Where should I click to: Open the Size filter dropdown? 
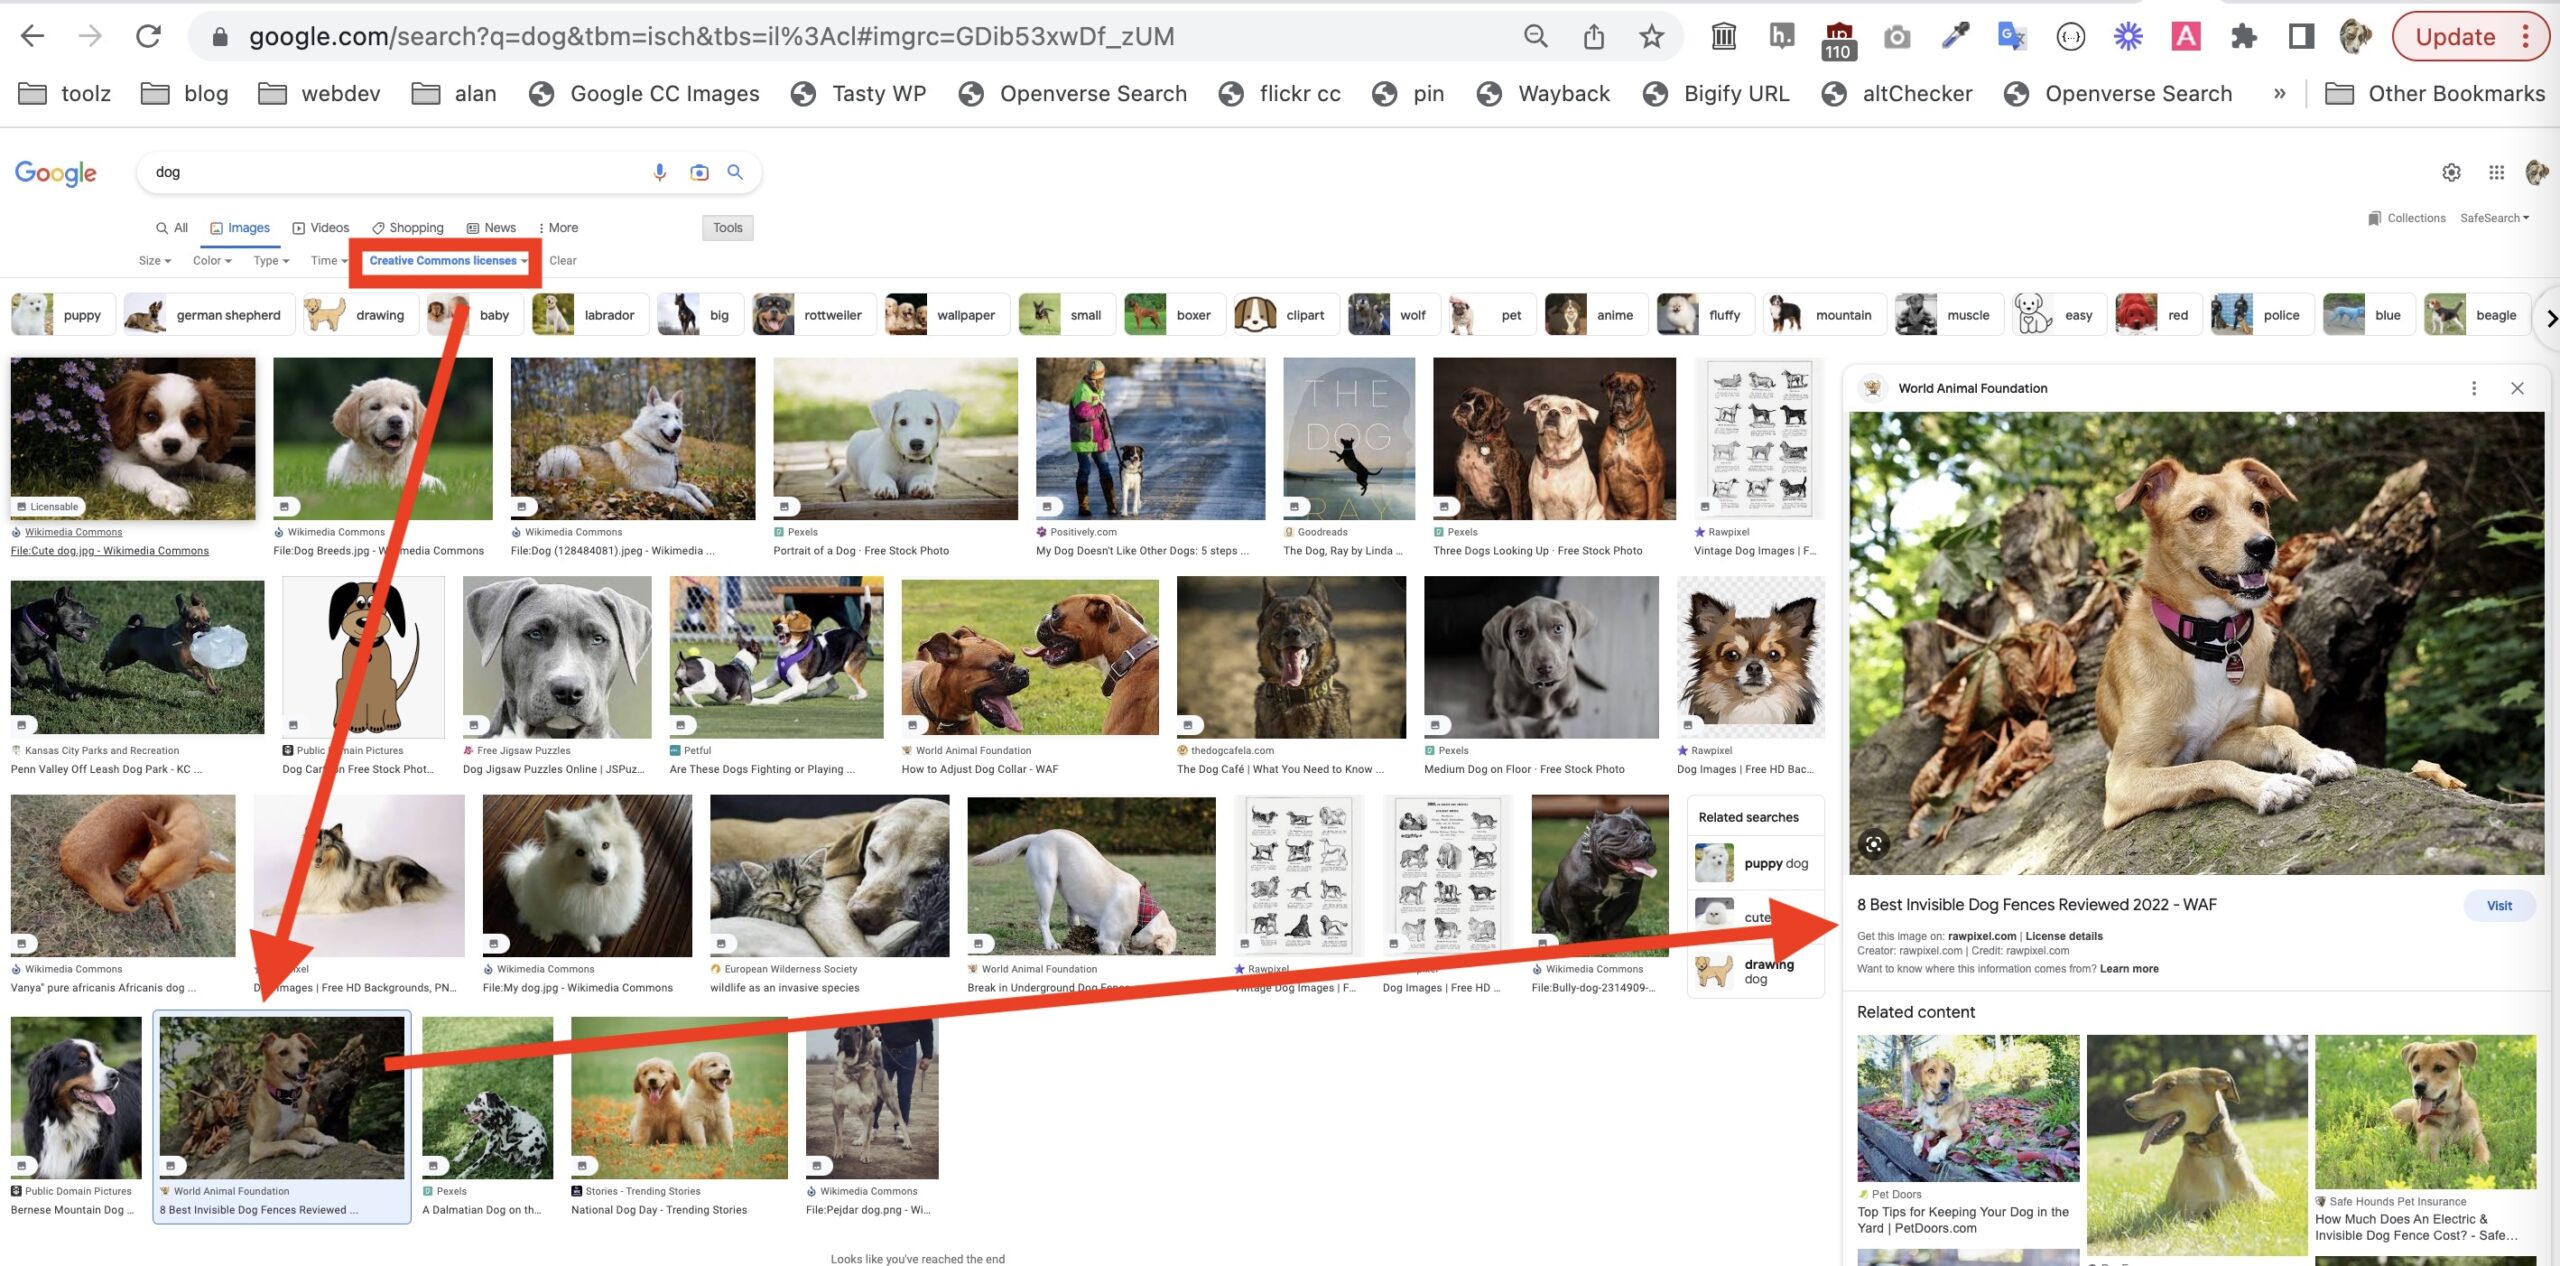point(154,261)
